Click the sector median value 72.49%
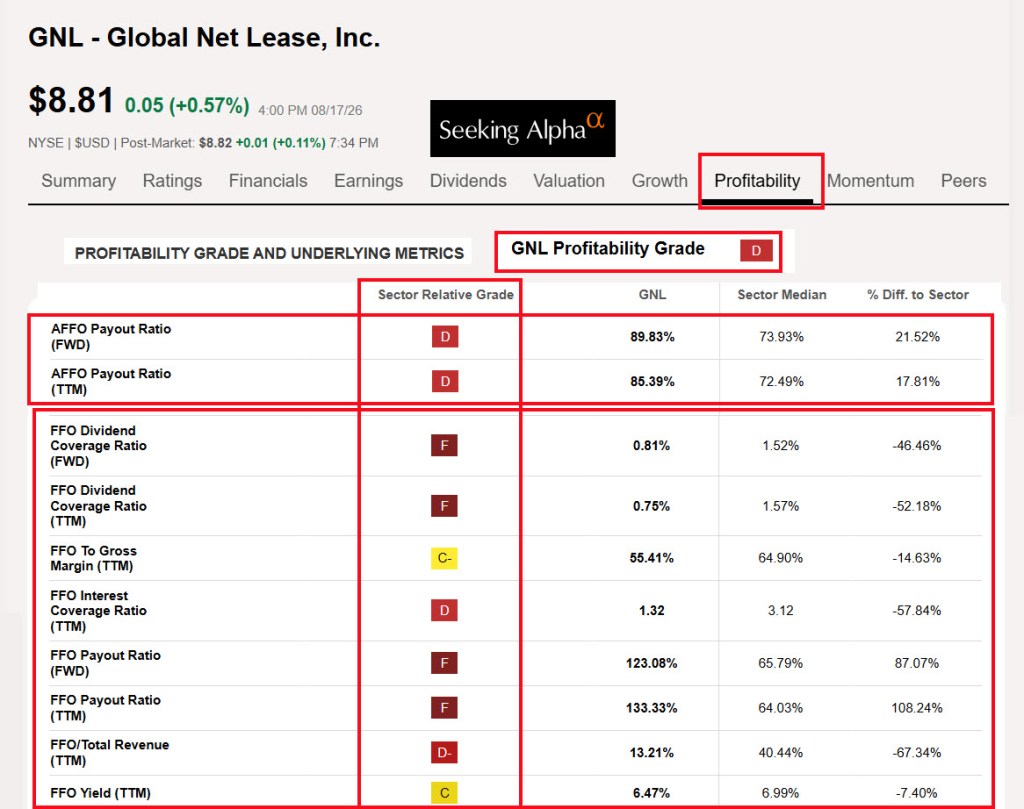The width and height of the screenshot is (1024, 809). [x=781, y=381]
